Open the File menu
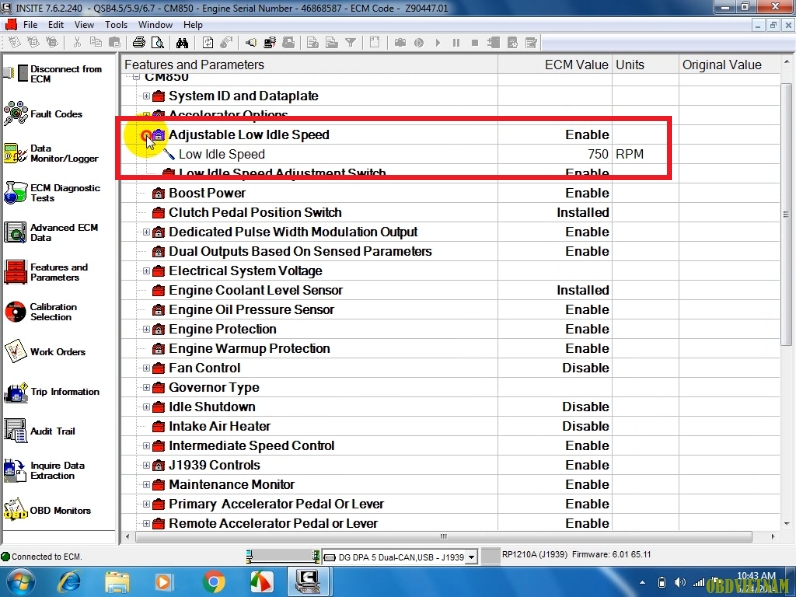The width and height of the screenshot is (796, 597). click(x=30, y=24)
